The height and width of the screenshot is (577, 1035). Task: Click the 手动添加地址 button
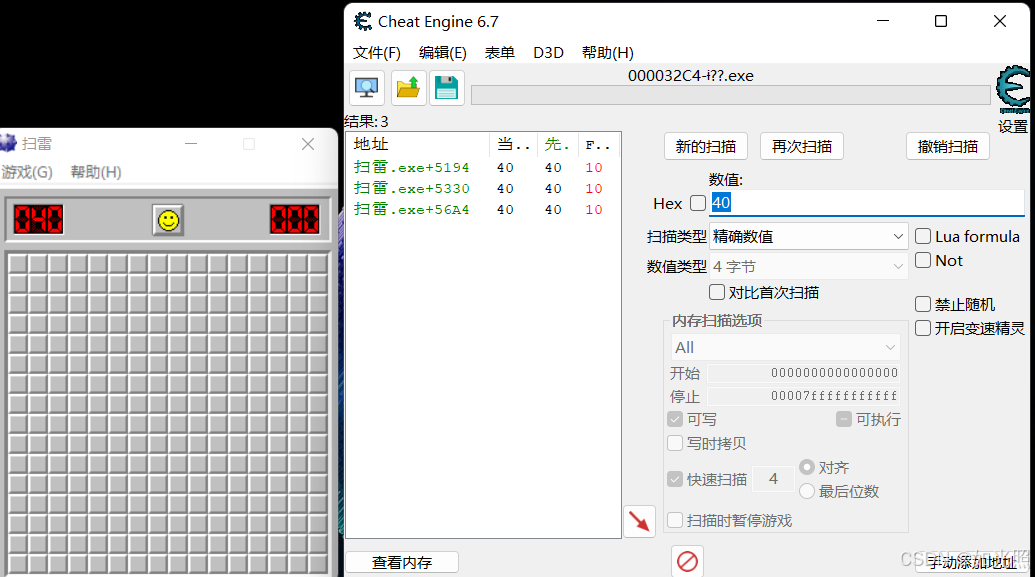(972, 562)
